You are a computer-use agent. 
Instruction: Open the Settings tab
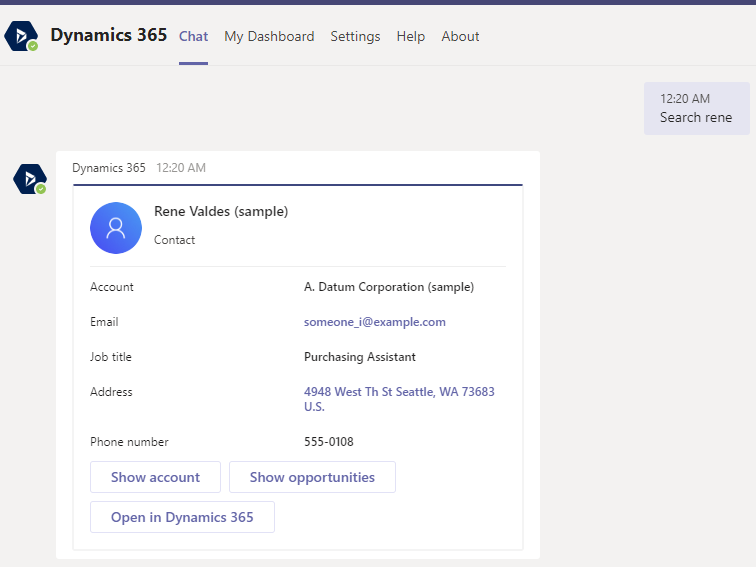coord(355,36)
